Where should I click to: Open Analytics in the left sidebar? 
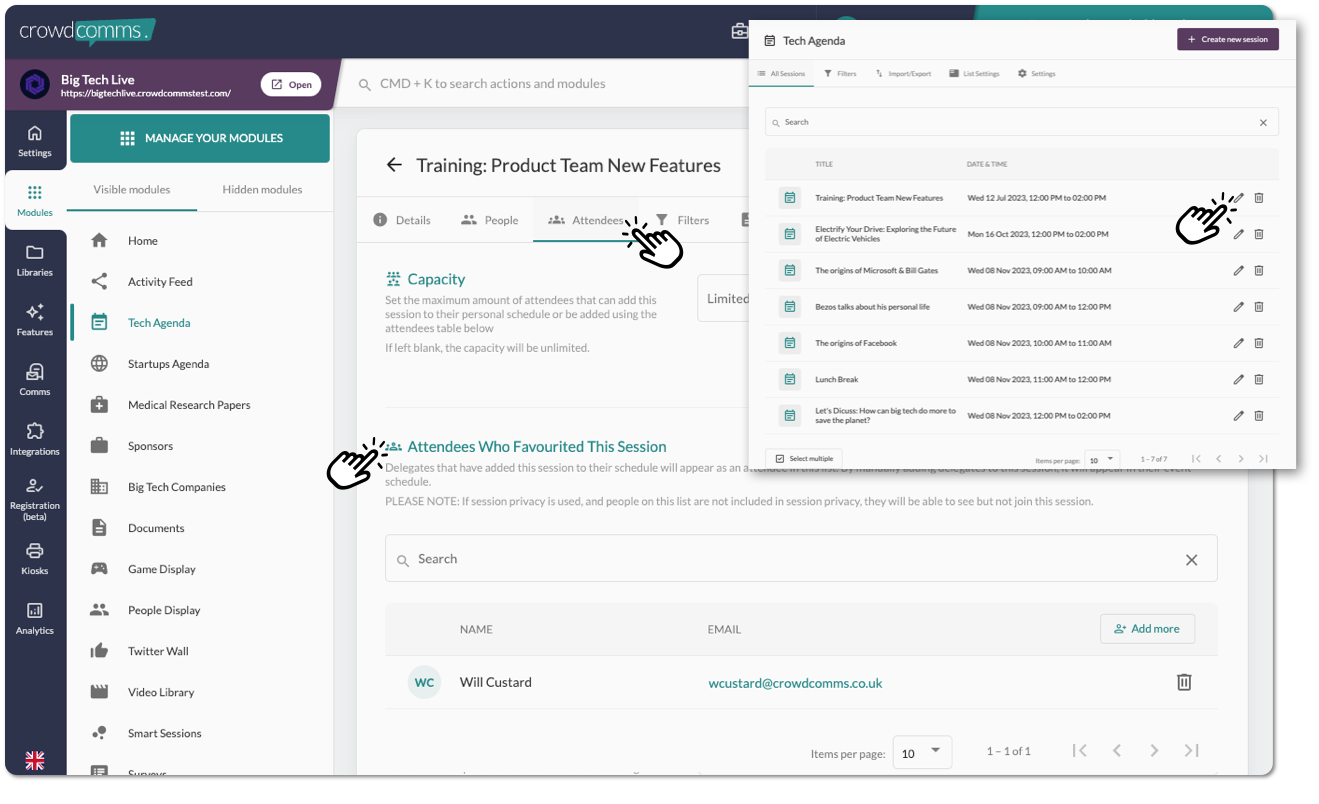tap(35, 618)
